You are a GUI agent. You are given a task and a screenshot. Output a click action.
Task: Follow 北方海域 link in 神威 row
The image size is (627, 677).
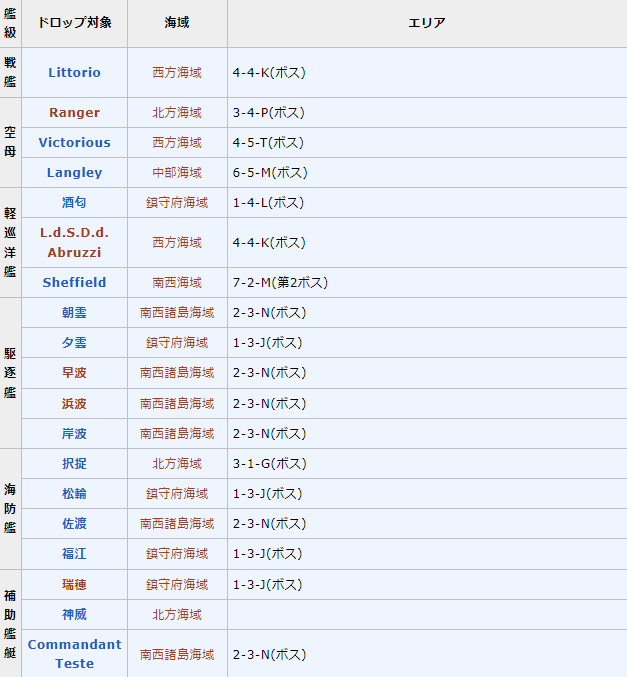[x=177, y=614]
